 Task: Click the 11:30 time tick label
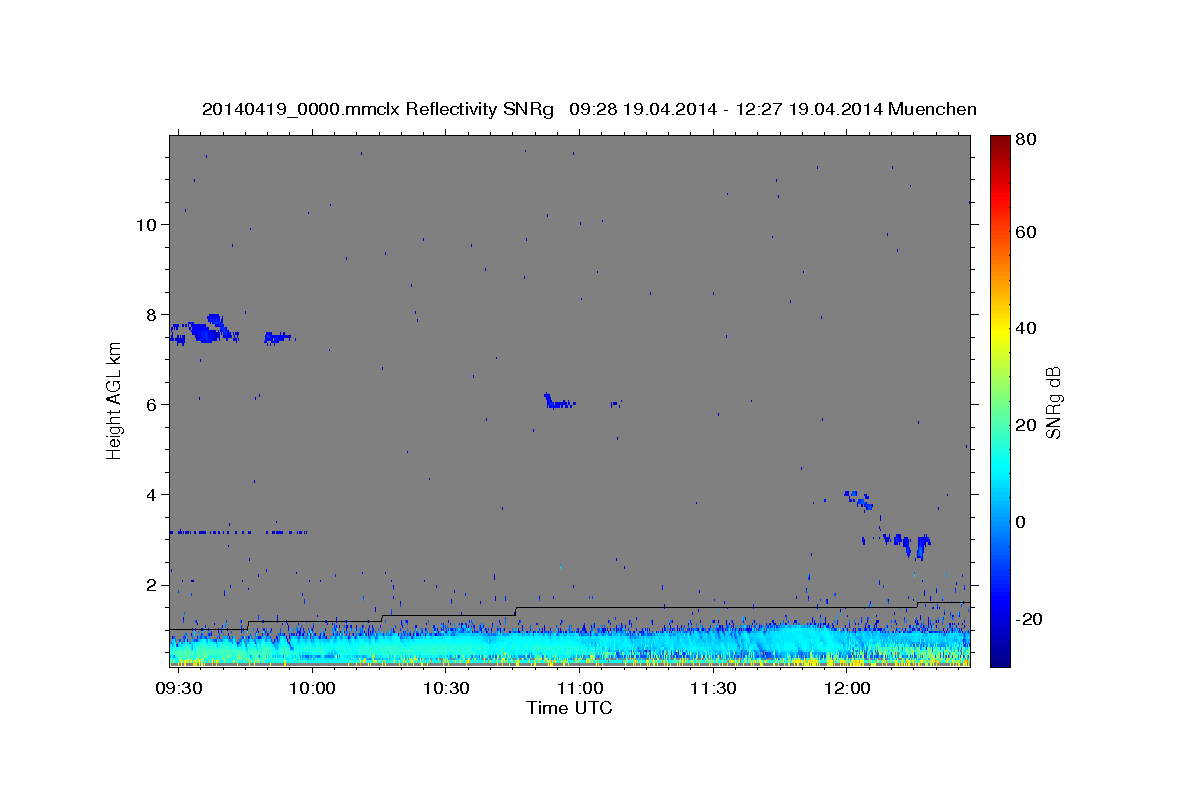(713, 689)
